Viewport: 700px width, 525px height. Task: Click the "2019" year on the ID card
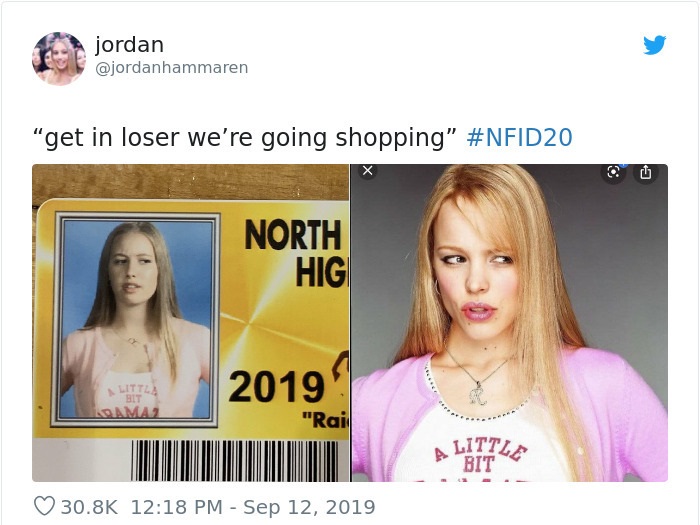(276, 387)
